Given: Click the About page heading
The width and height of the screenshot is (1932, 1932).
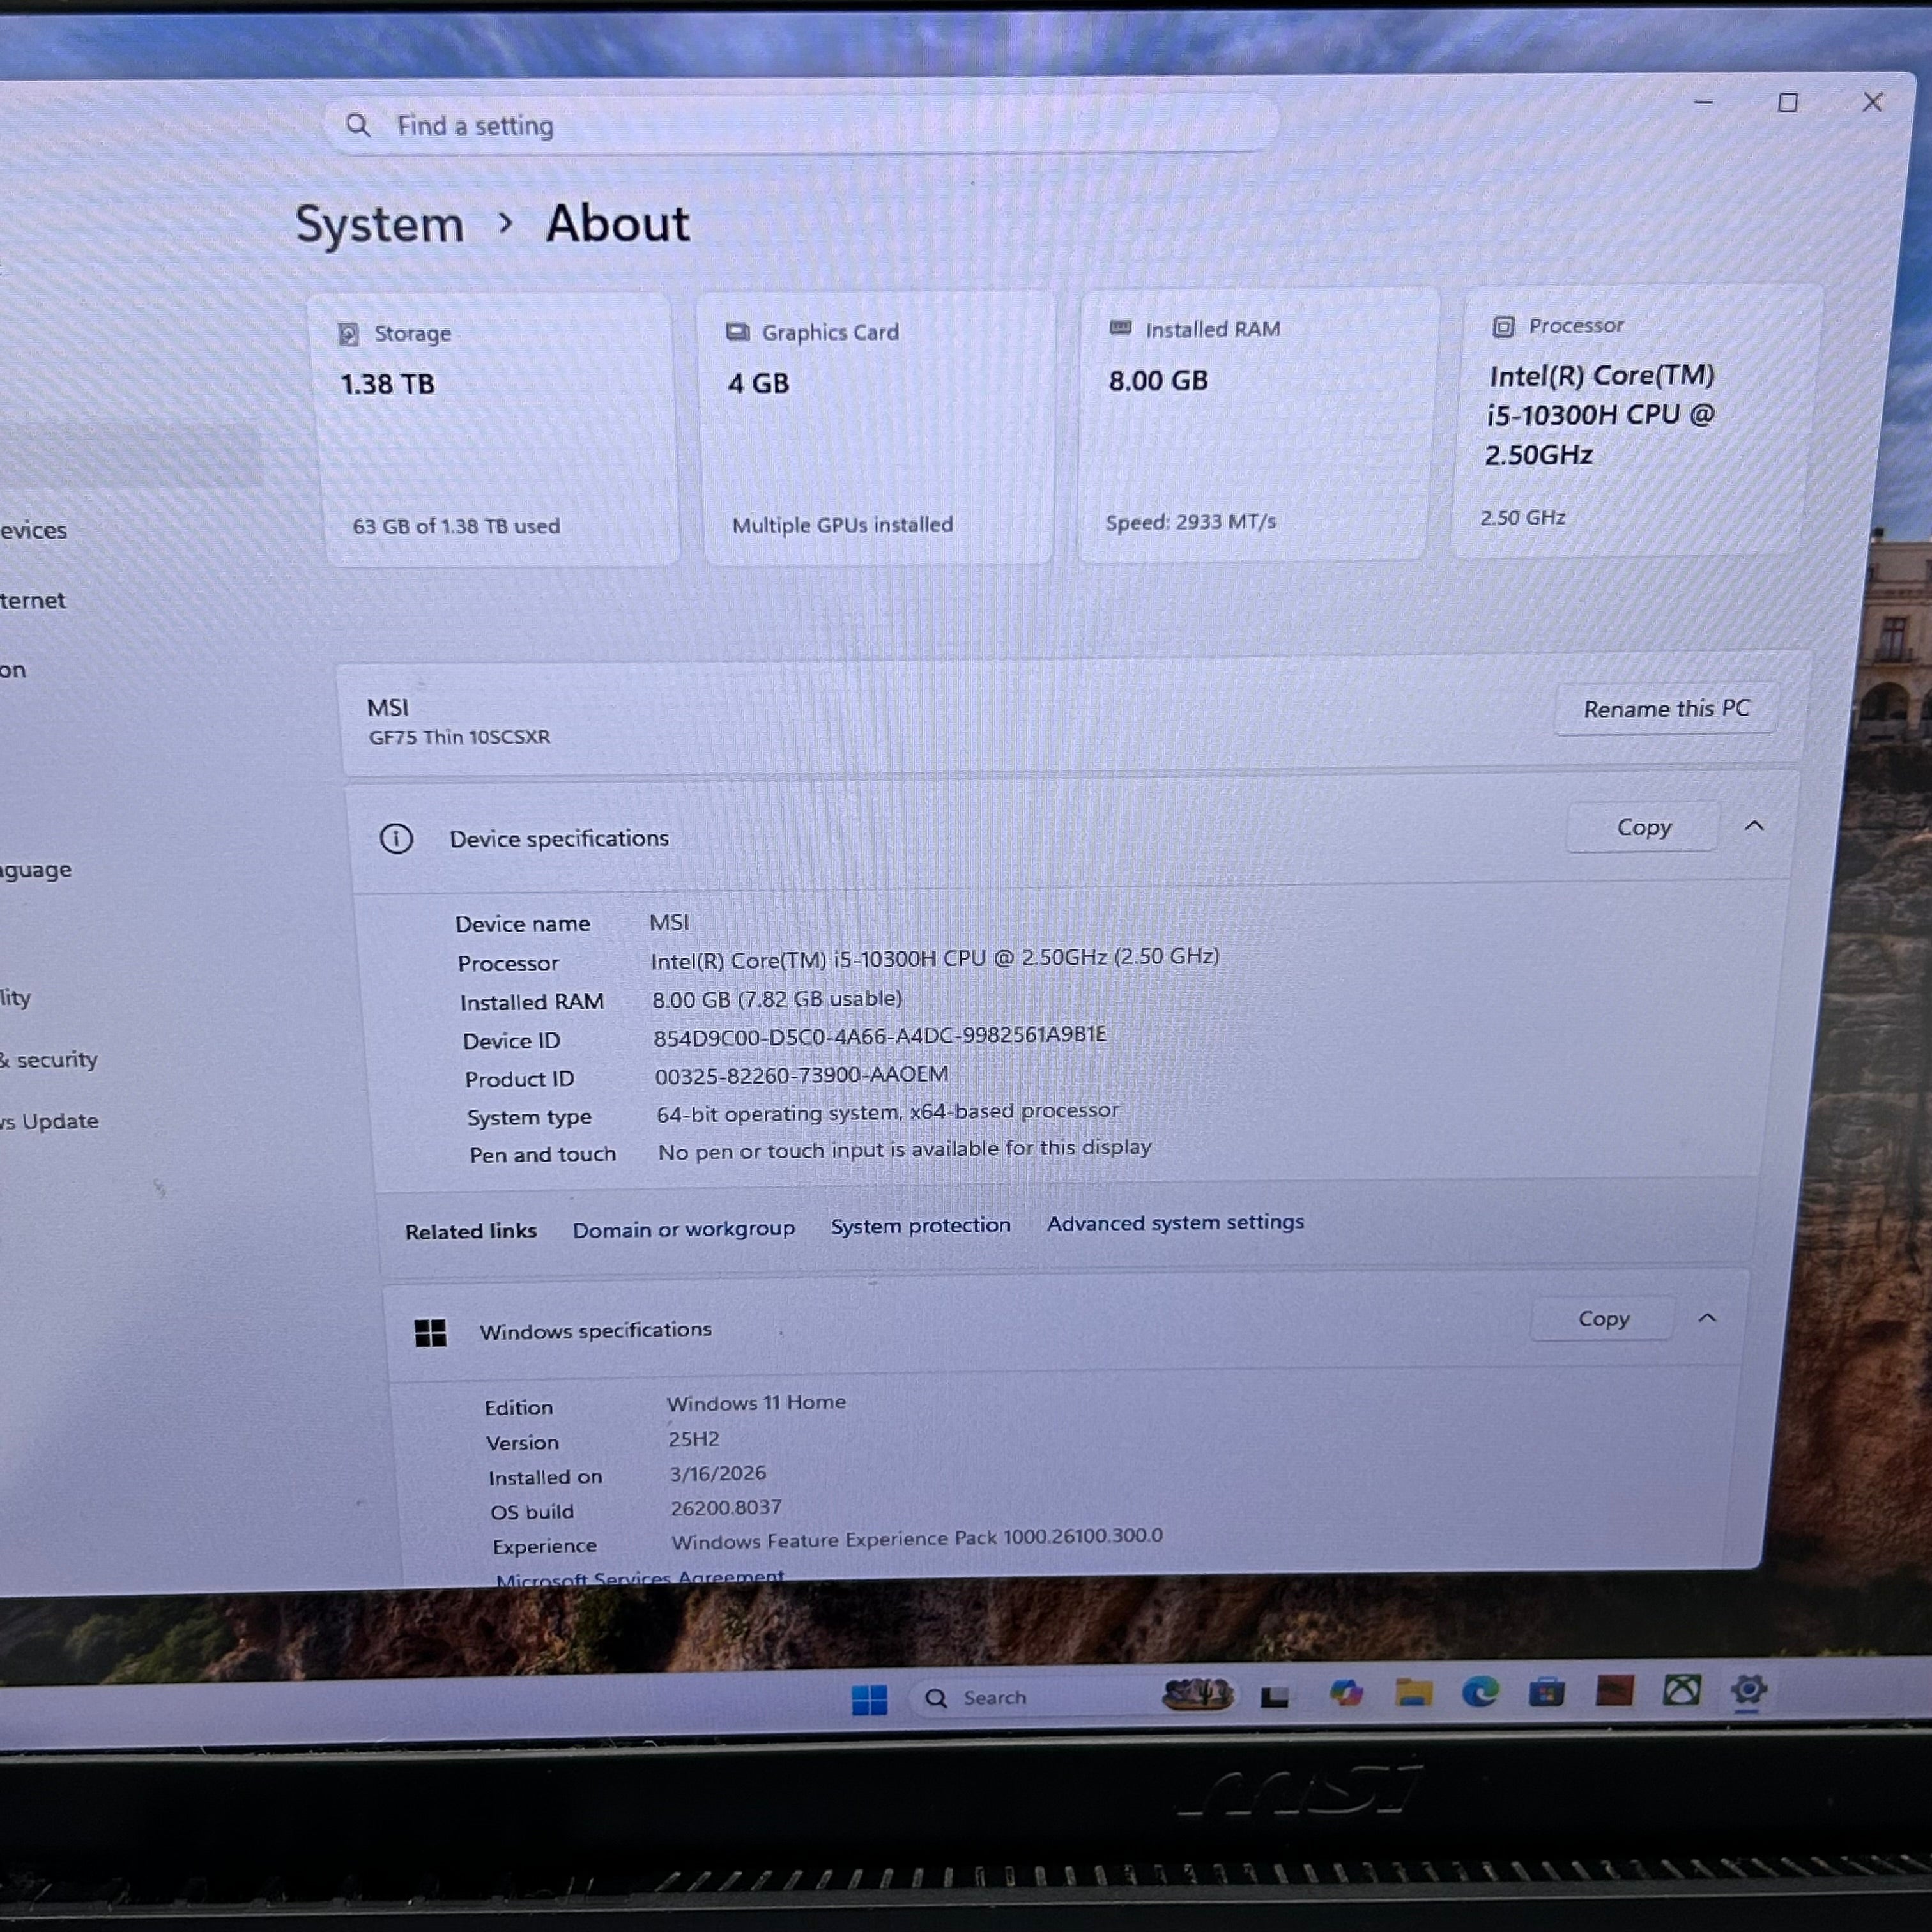Looking at the screenshot, I should [x=617, y=223].
